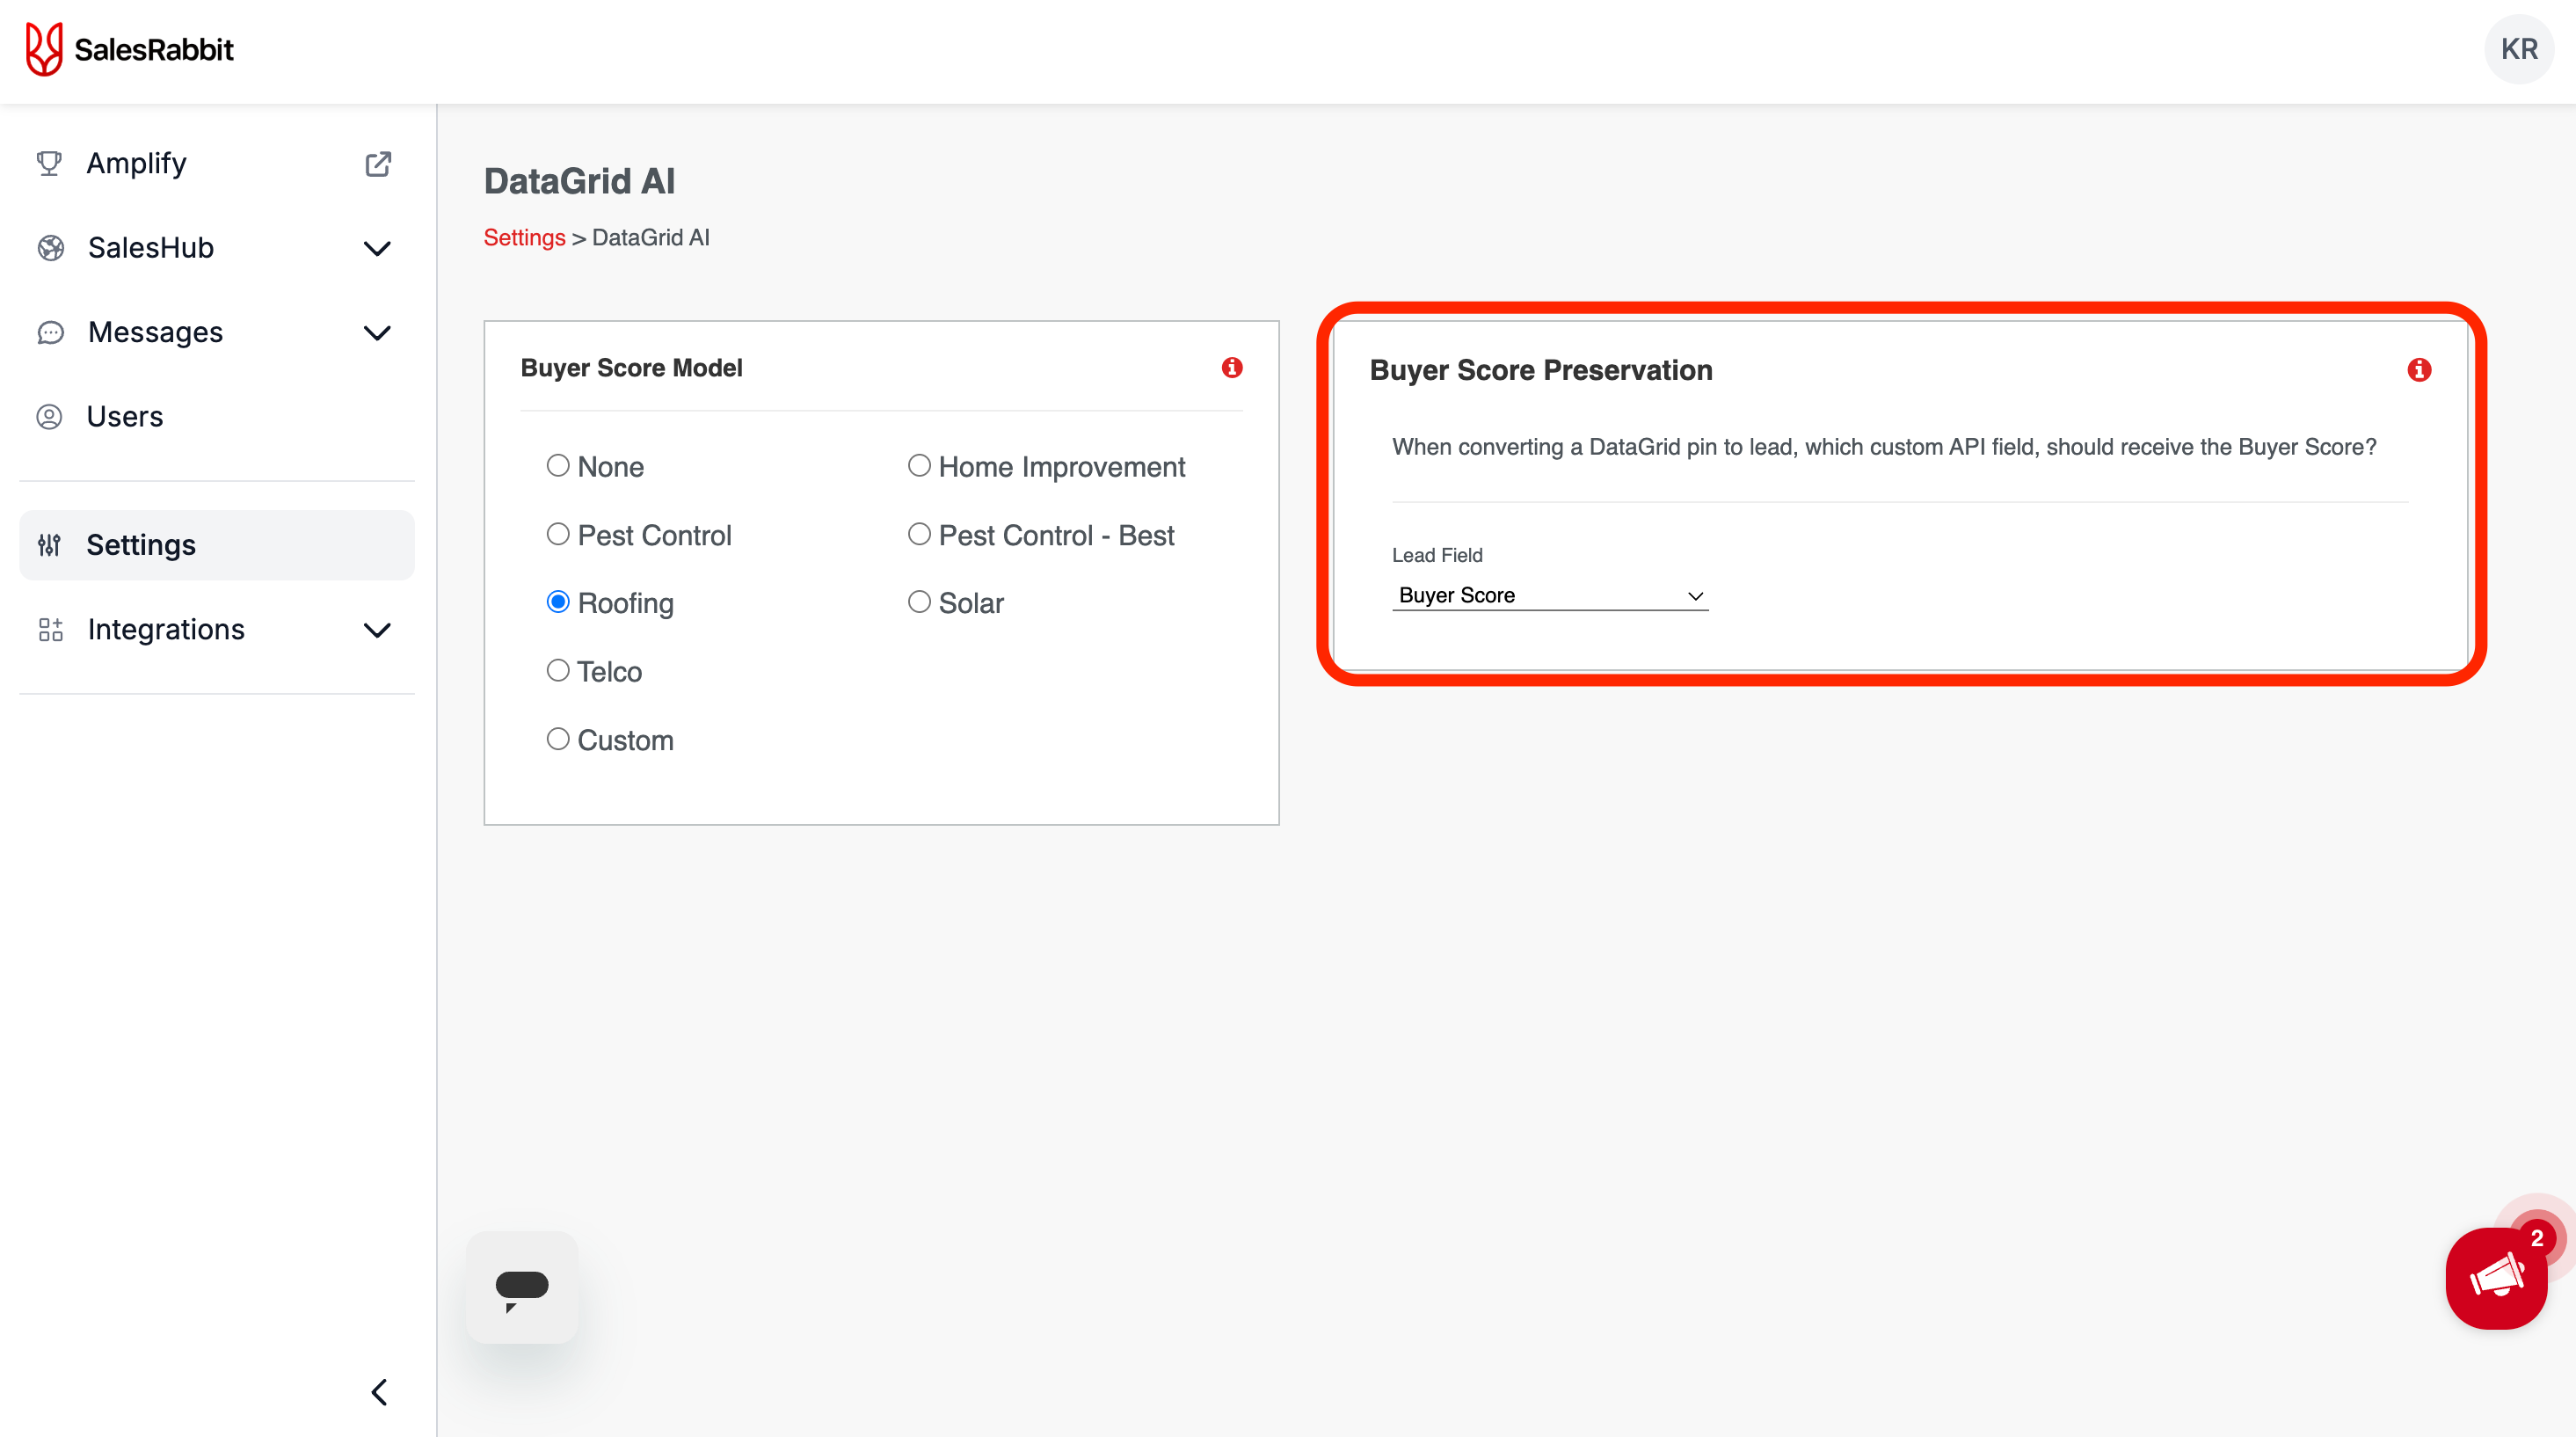Select the Telco radio button
2576x1437 pixels.
click(x=558, y=671)
